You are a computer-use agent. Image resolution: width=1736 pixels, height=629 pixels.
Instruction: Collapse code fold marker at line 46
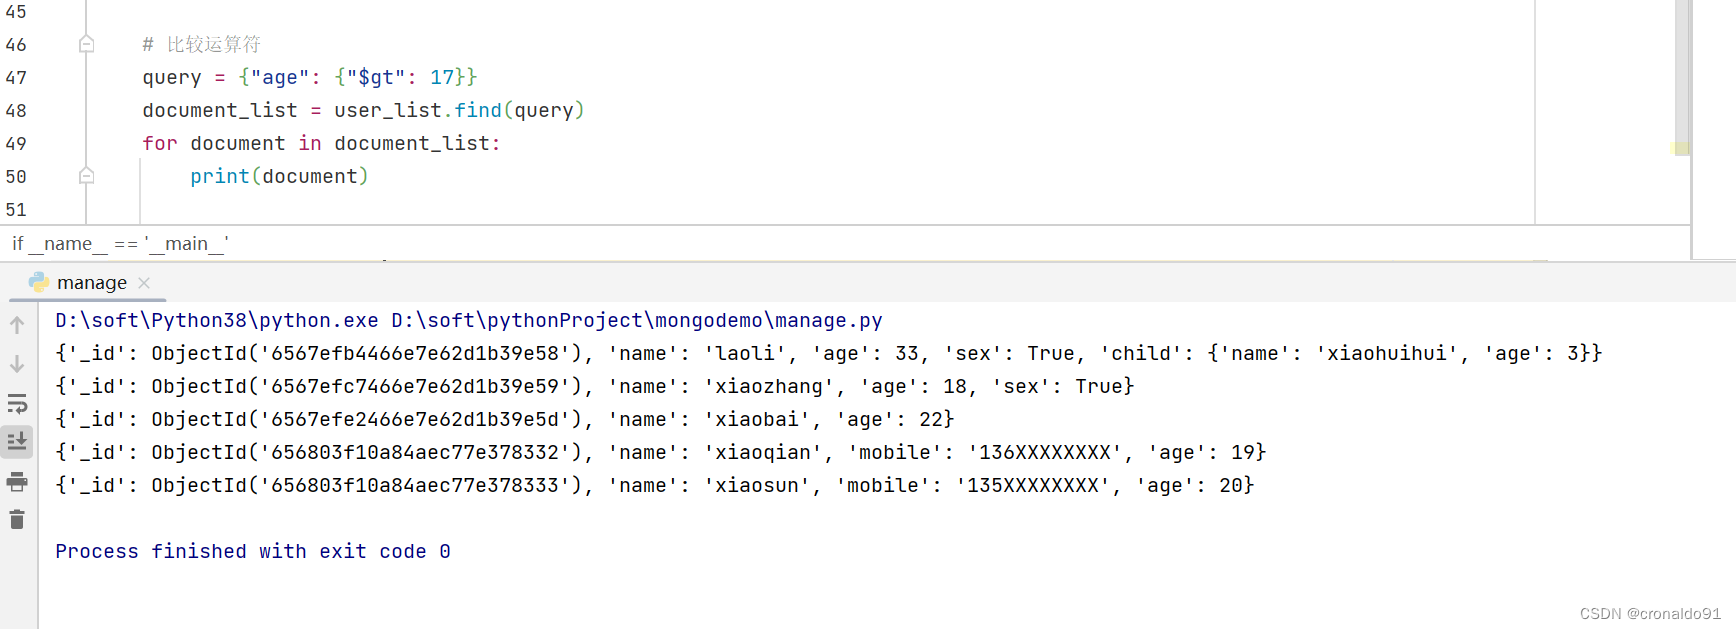[x=87, y=44]
